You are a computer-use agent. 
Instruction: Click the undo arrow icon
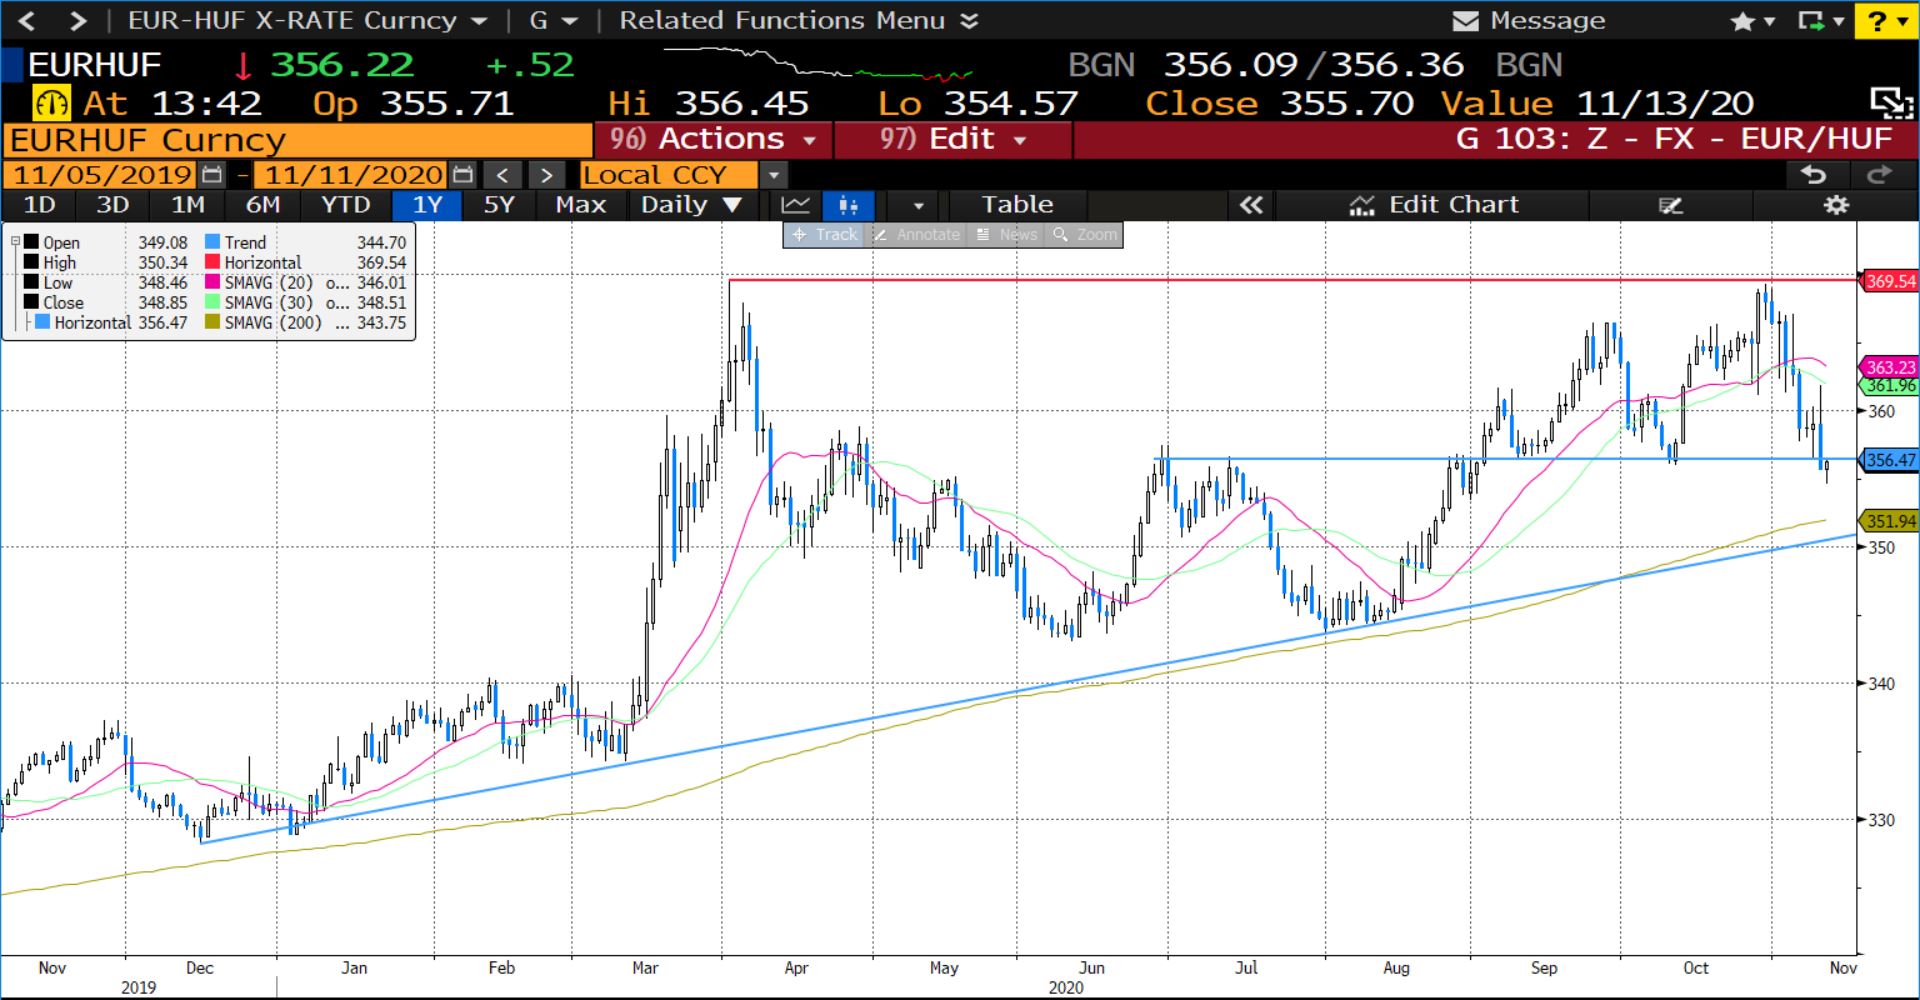pyautogui.click(x=1813, y=175)
